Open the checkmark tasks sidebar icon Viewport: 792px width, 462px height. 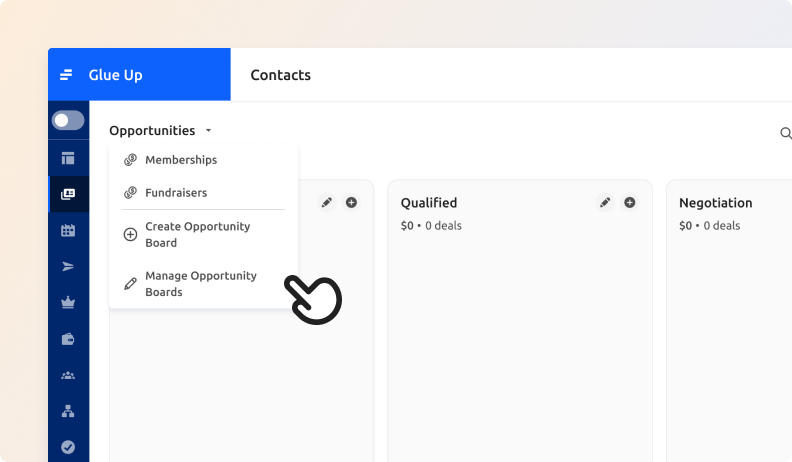click(68, 447)
